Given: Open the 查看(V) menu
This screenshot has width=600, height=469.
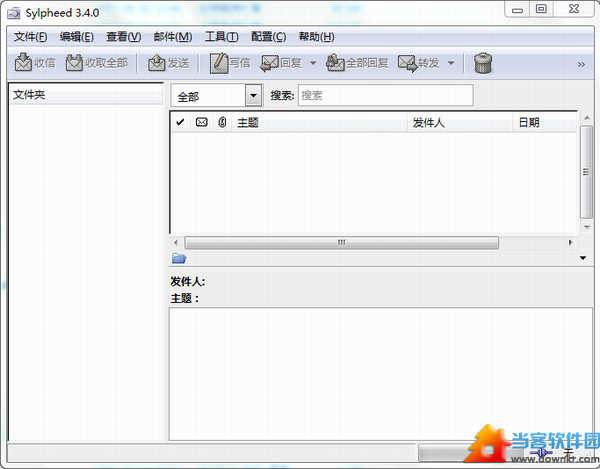Looking at the screenshot, I should 124,37.
